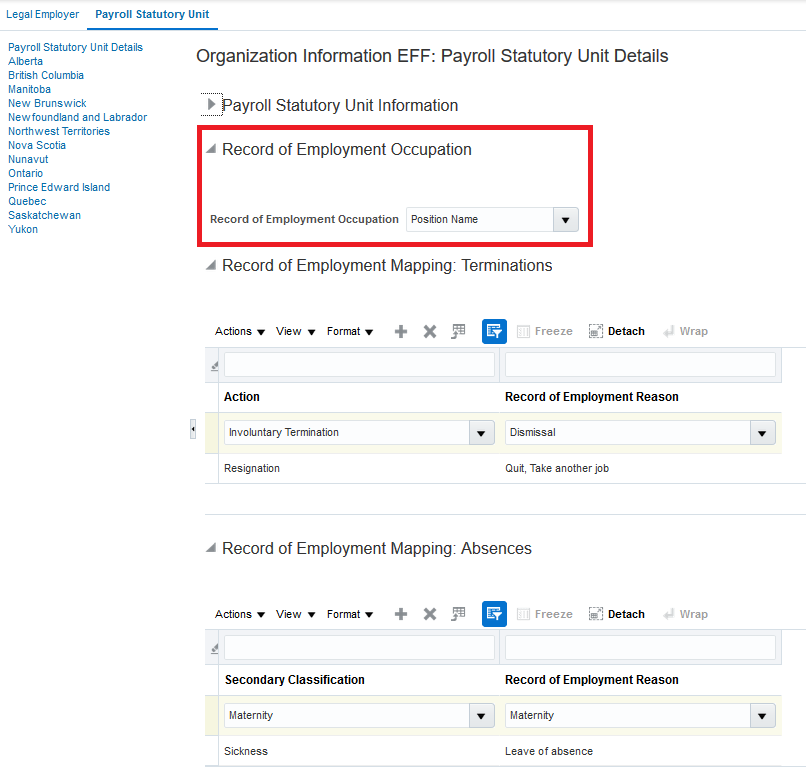Open the Dismissal reason dropdown
Image resolution: width=806 pixels, height=774 pixels.
point(763,433)
